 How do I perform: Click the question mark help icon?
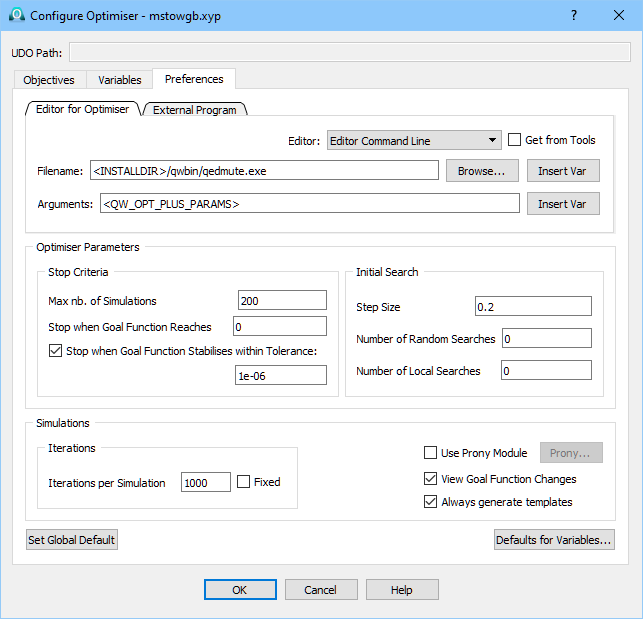574,16
